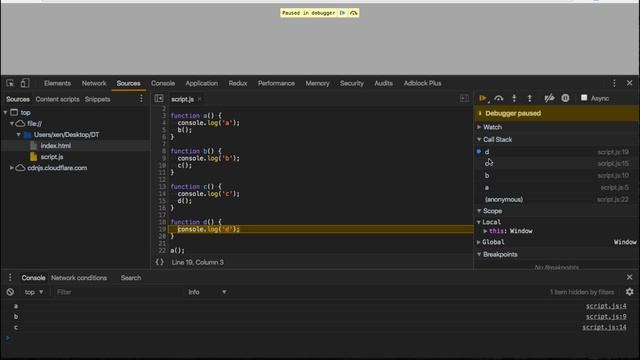Open script.js:4 console source link
This screenshot has height=360, width=640.
pos(606,306)
